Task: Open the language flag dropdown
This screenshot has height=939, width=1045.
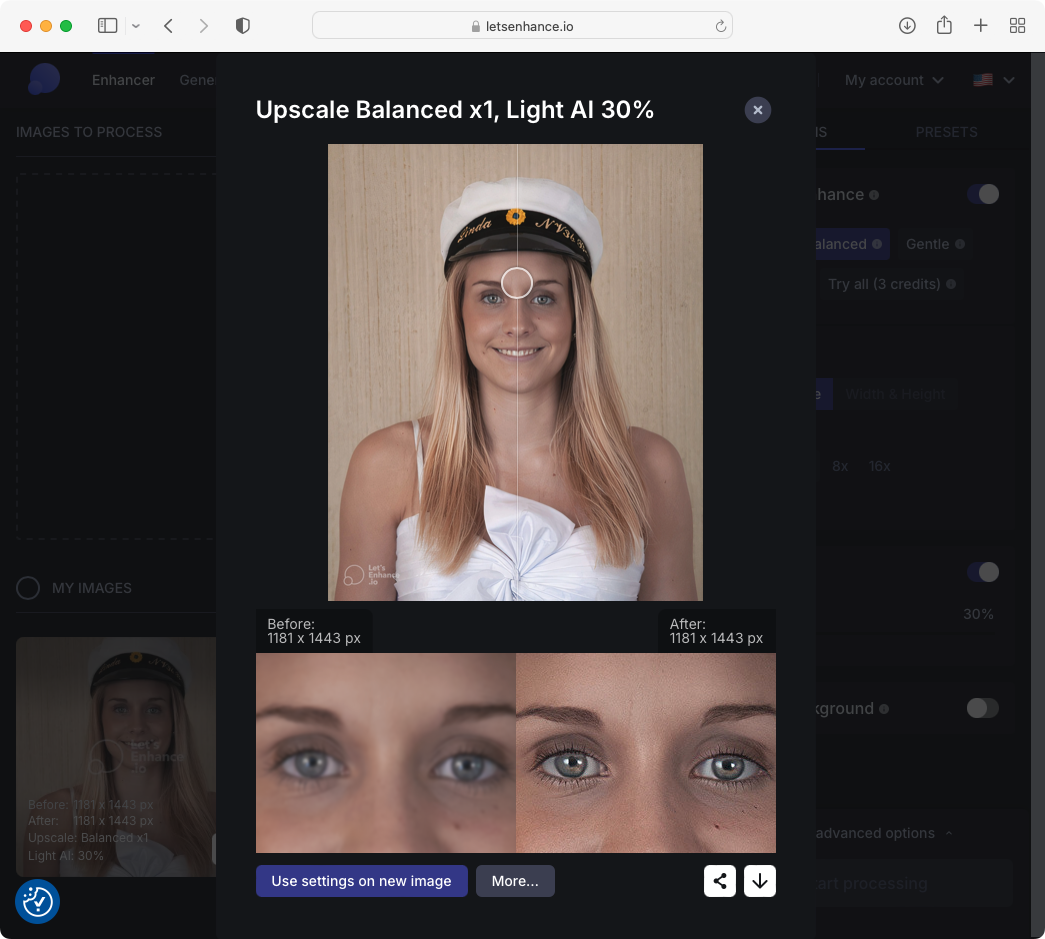Action: pos(993,80)
